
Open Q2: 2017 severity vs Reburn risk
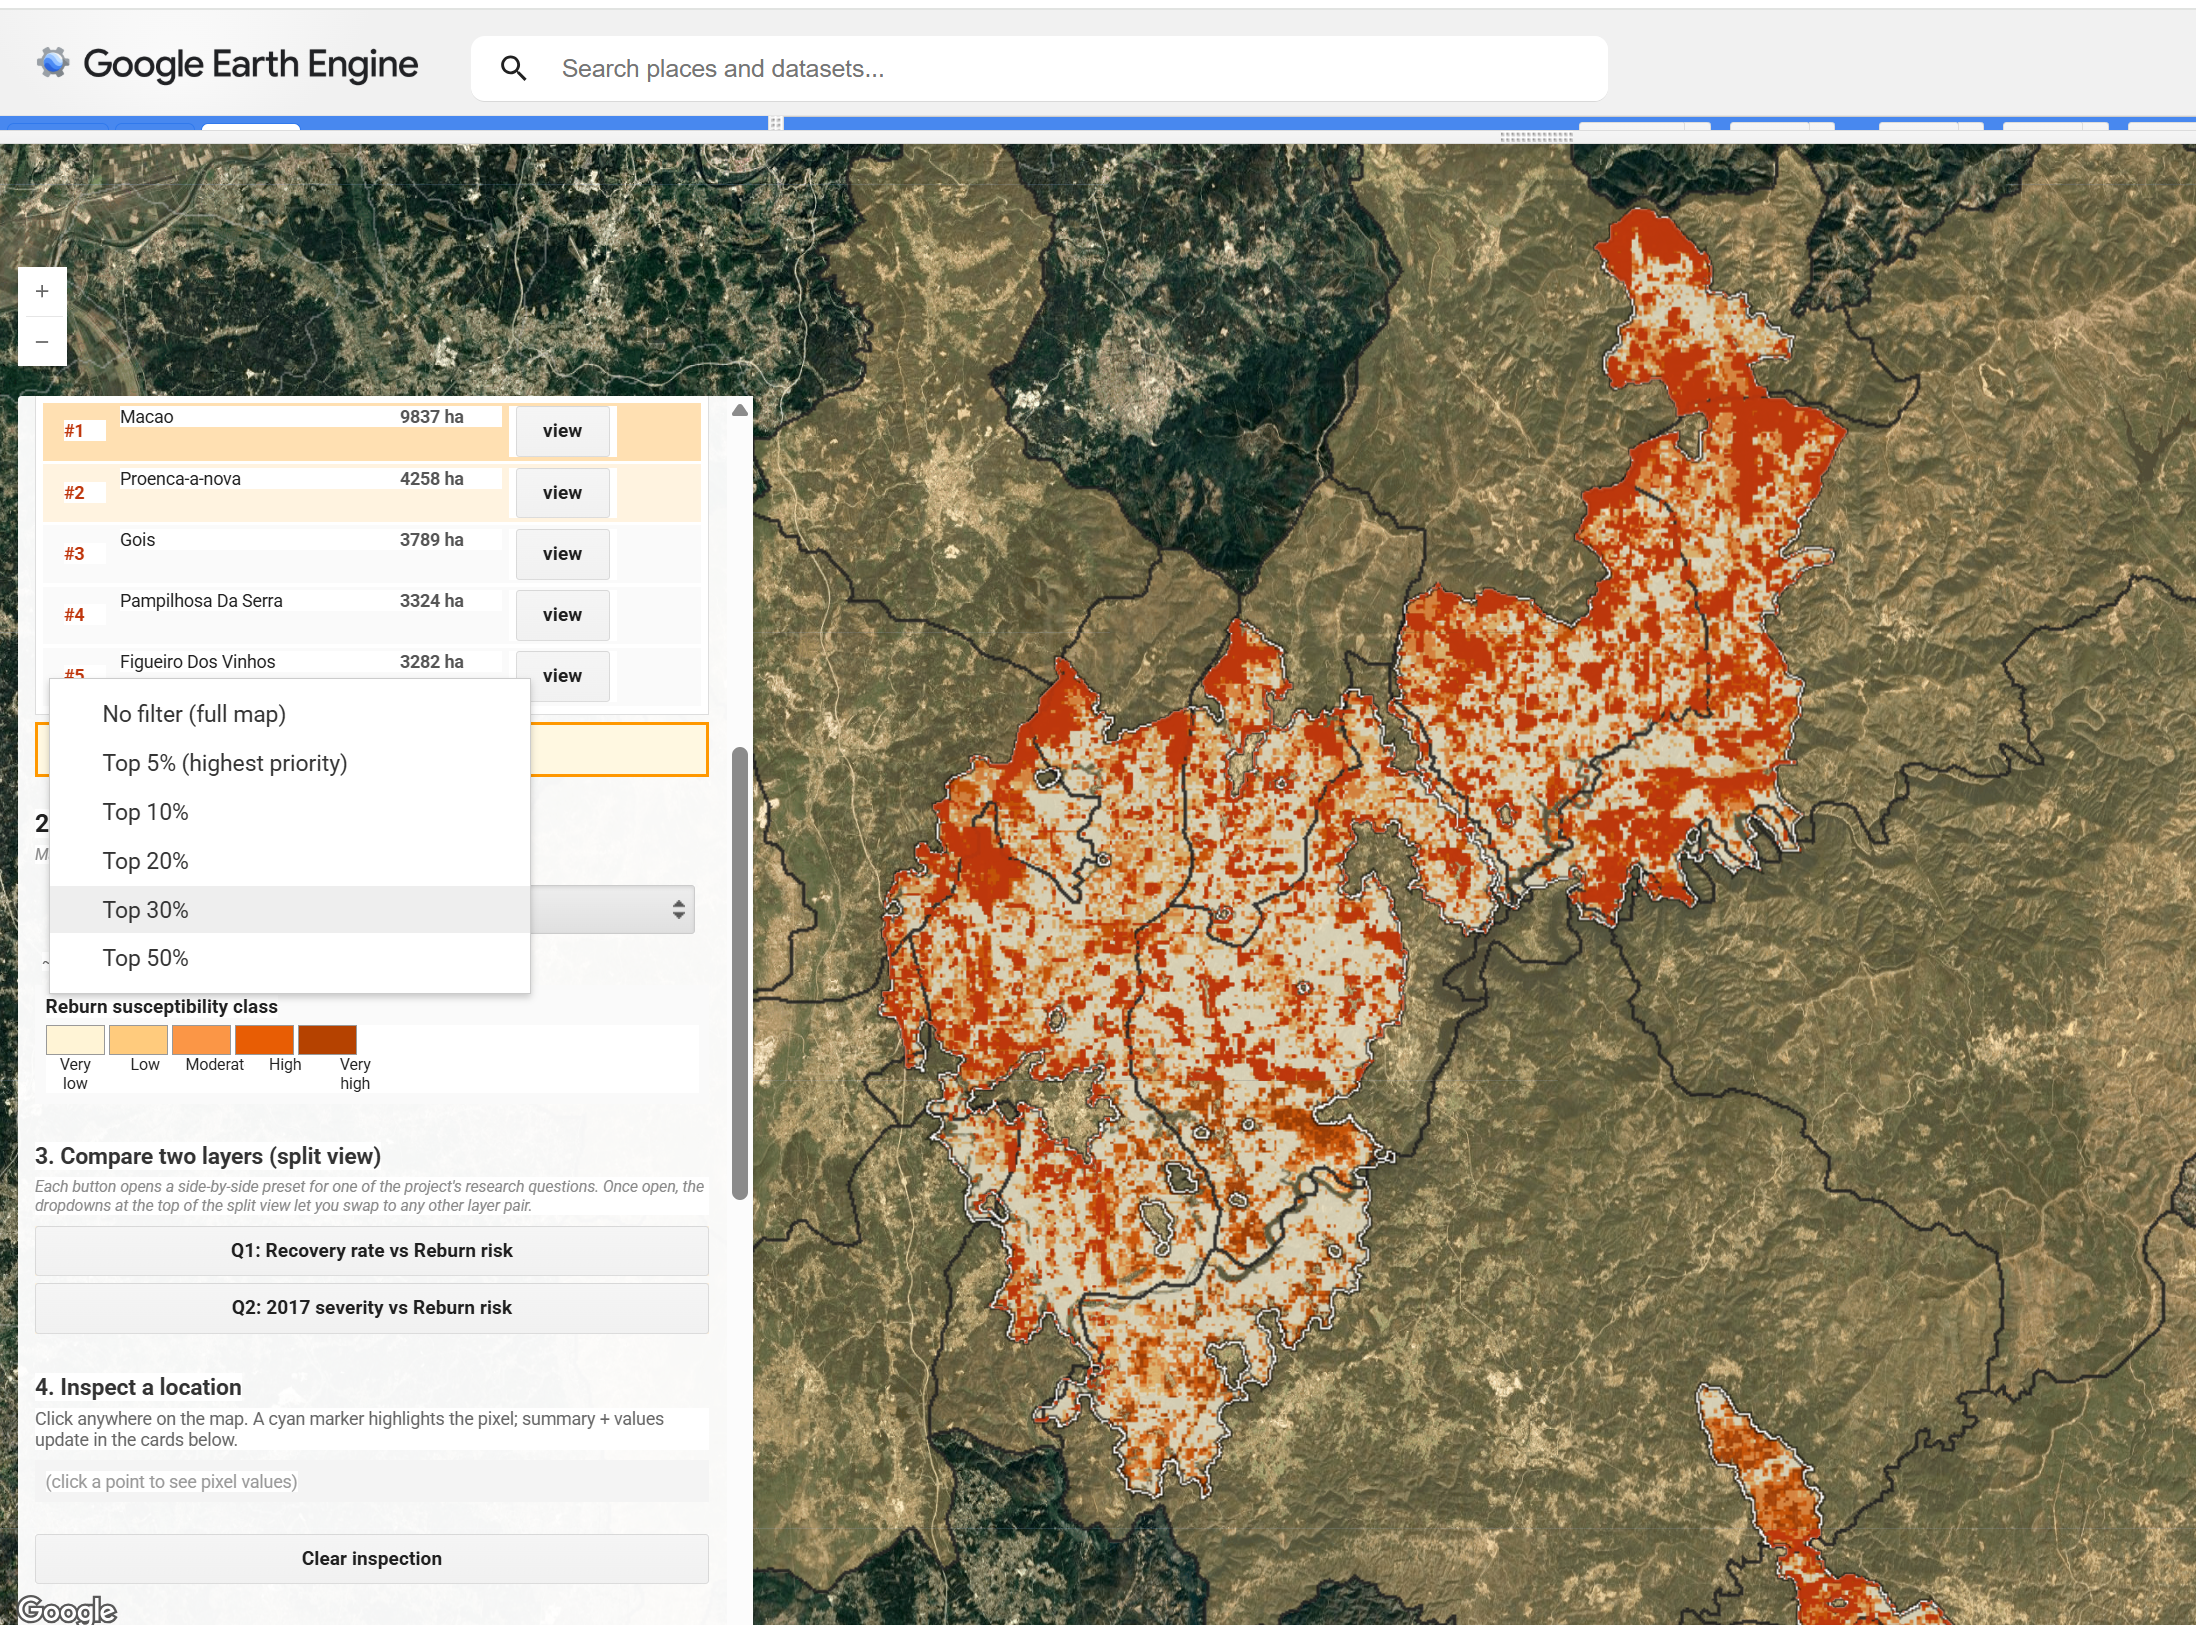point(371,1308)
